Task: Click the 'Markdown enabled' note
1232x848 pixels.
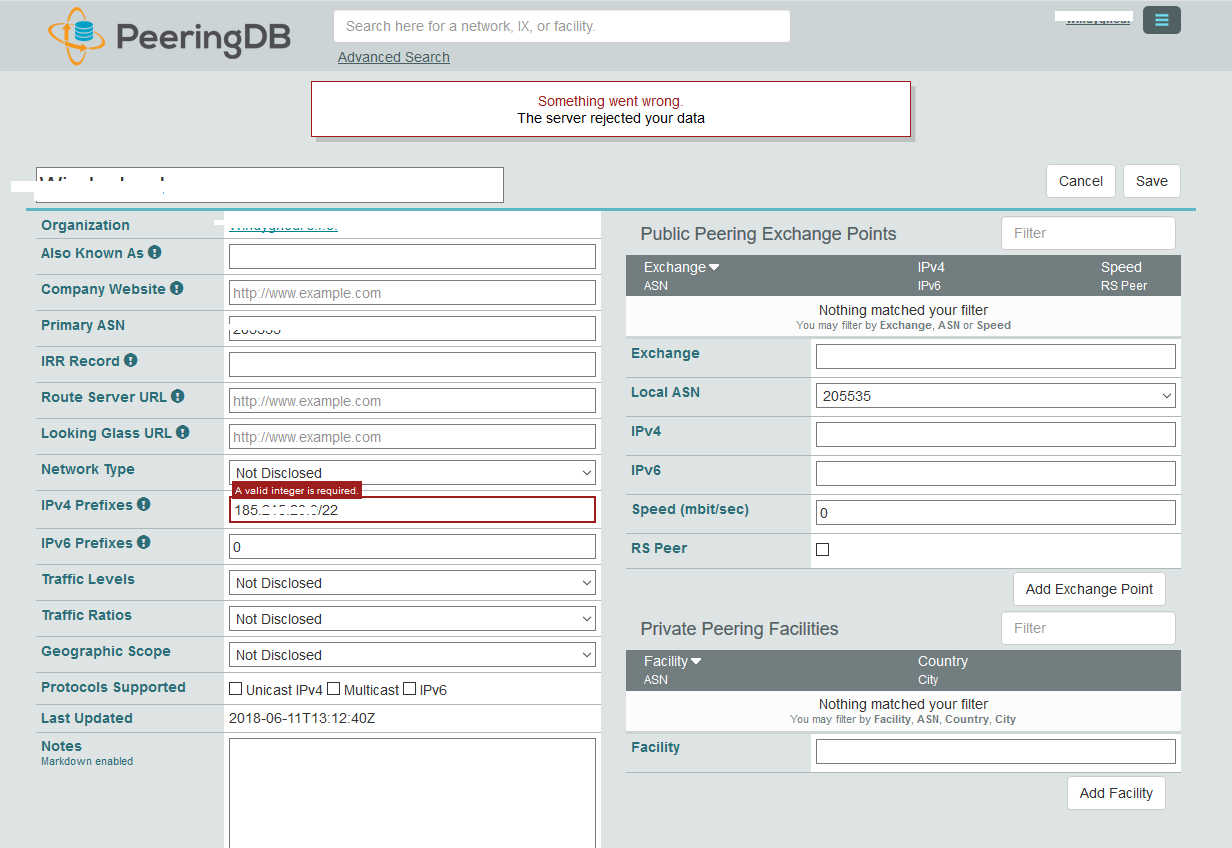Action: point(87,761)
